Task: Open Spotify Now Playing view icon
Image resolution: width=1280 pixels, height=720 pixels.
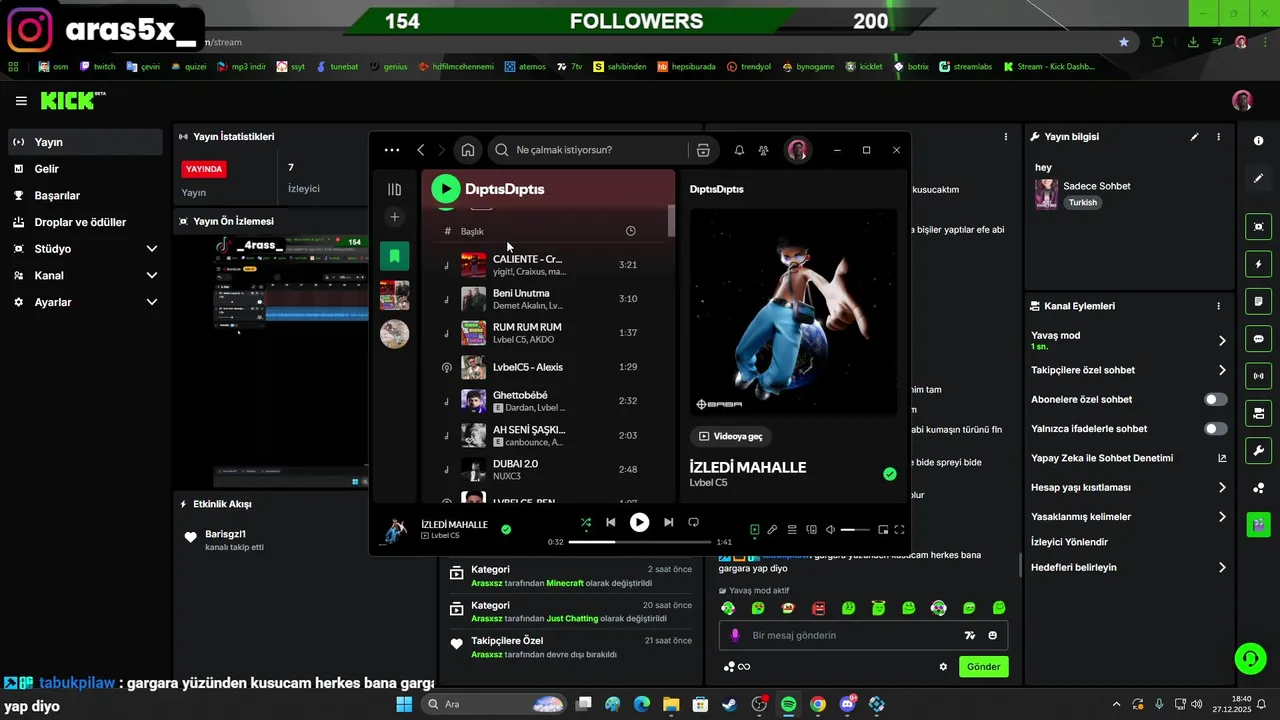Action: click(x=755, y=530)
